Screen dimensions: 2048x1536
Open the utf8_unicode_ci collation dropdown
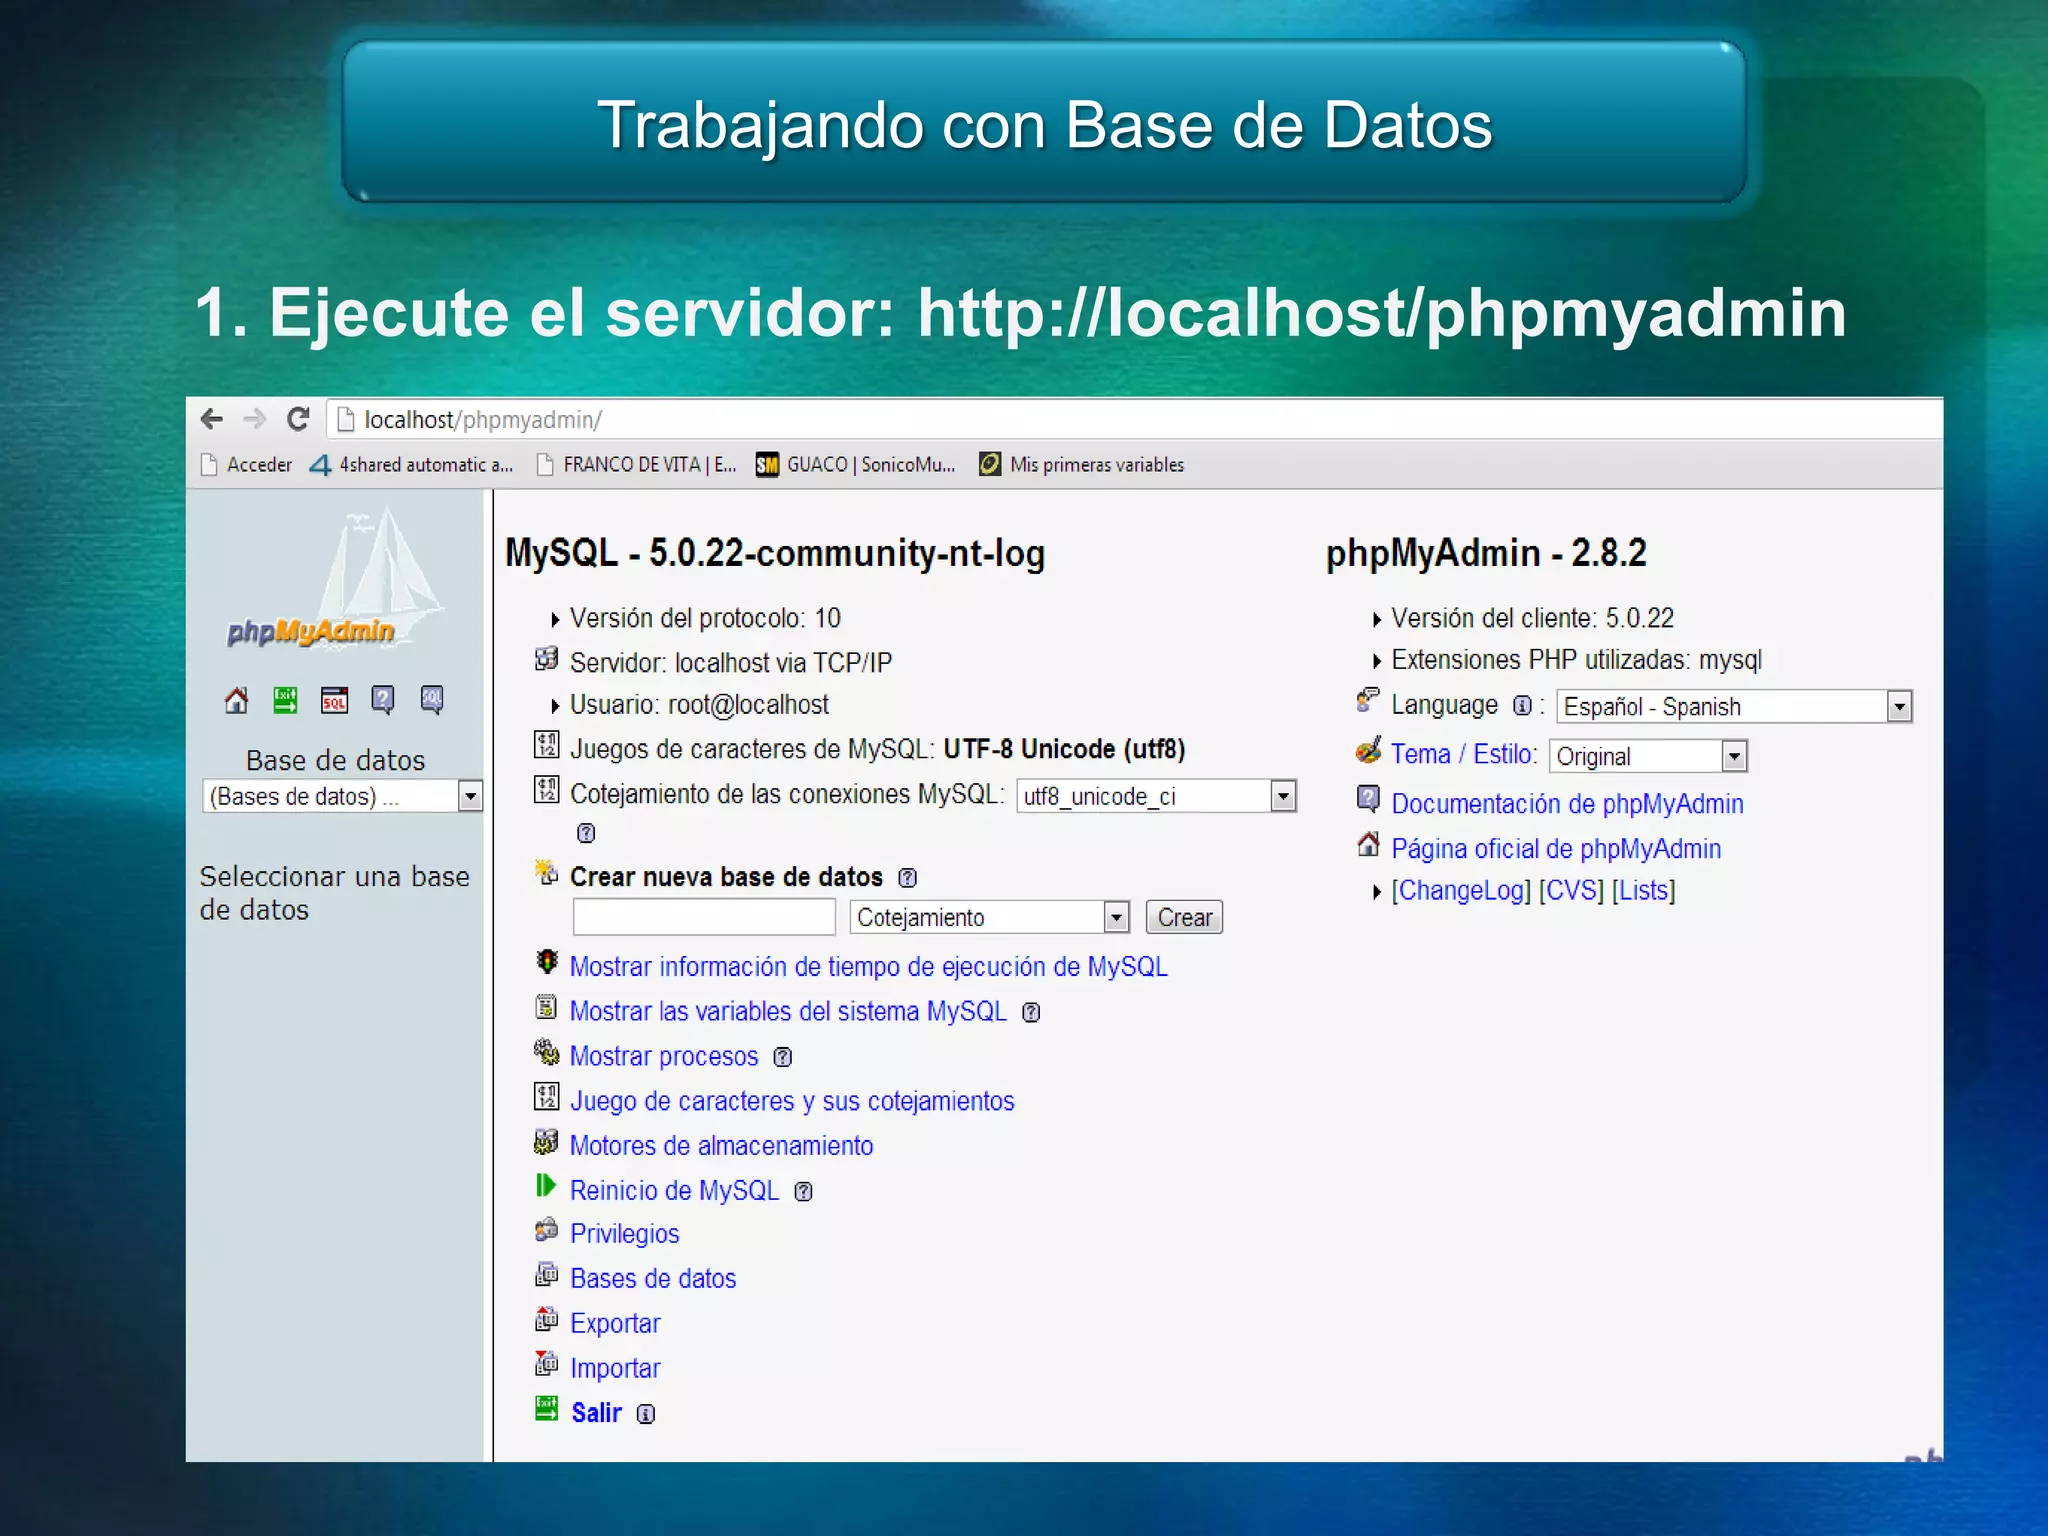1156,796
